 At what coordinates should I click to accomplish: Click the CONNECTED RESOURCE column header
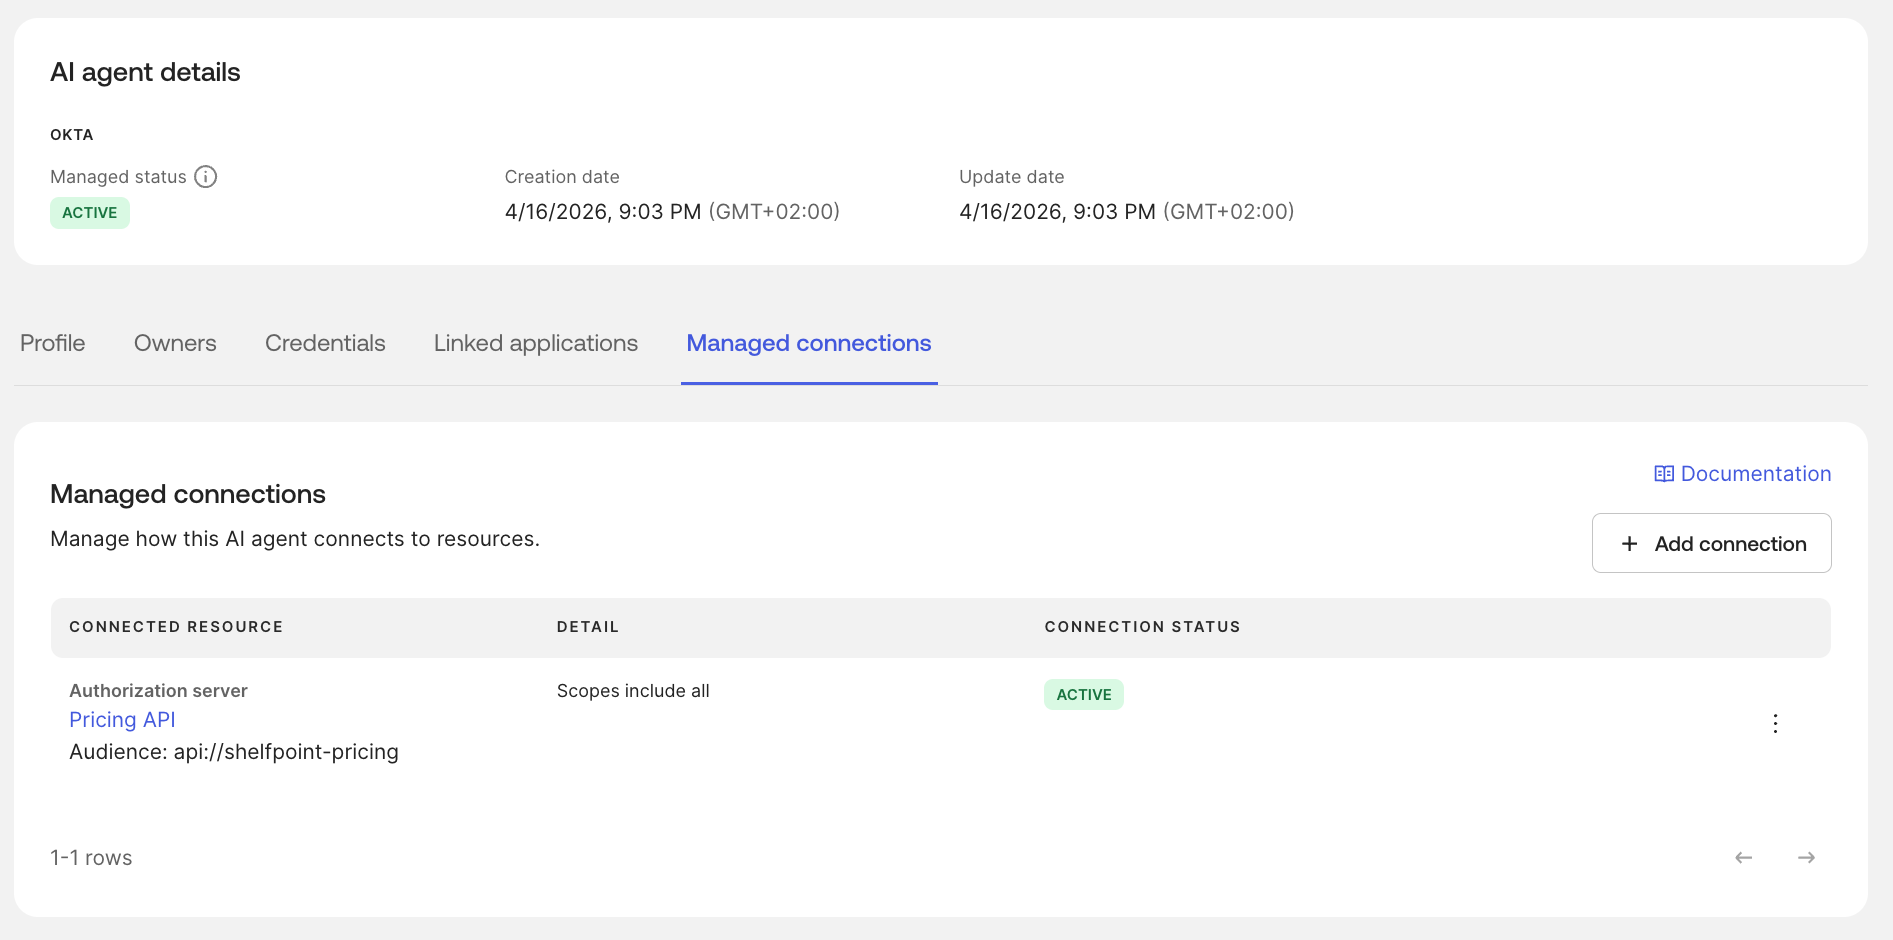click(x=176, y=627)
